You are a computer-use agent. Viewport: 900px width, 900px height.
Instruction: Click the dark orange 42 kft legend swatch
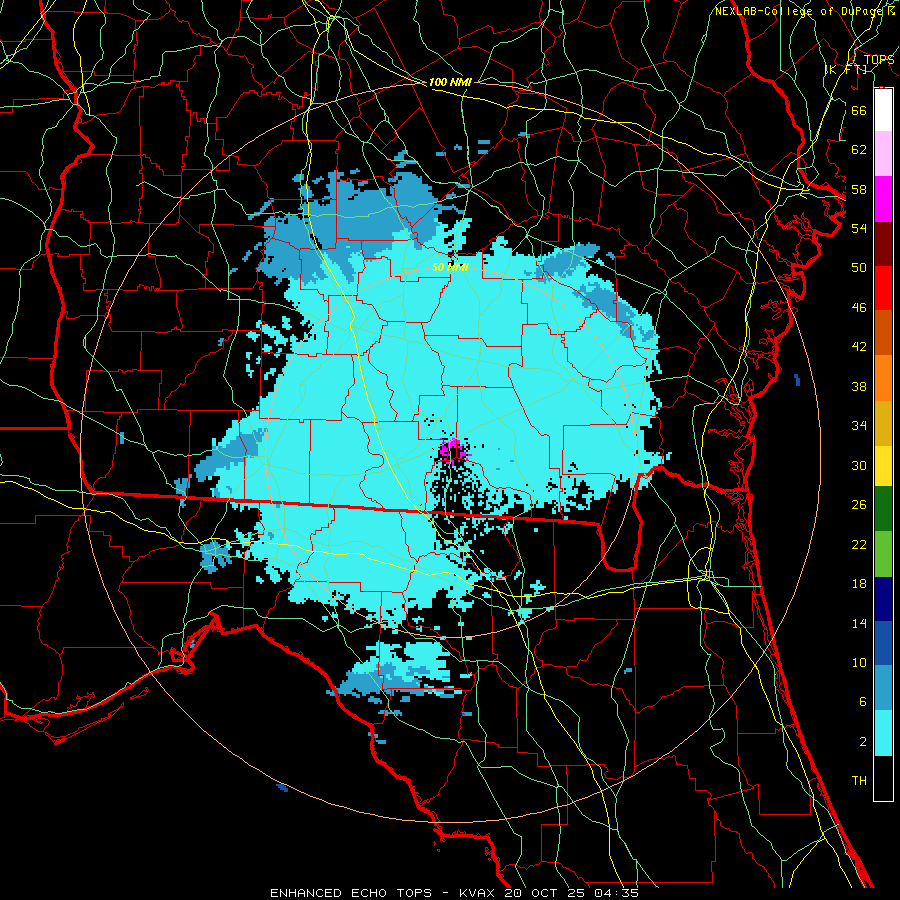(x=883, y=332)
